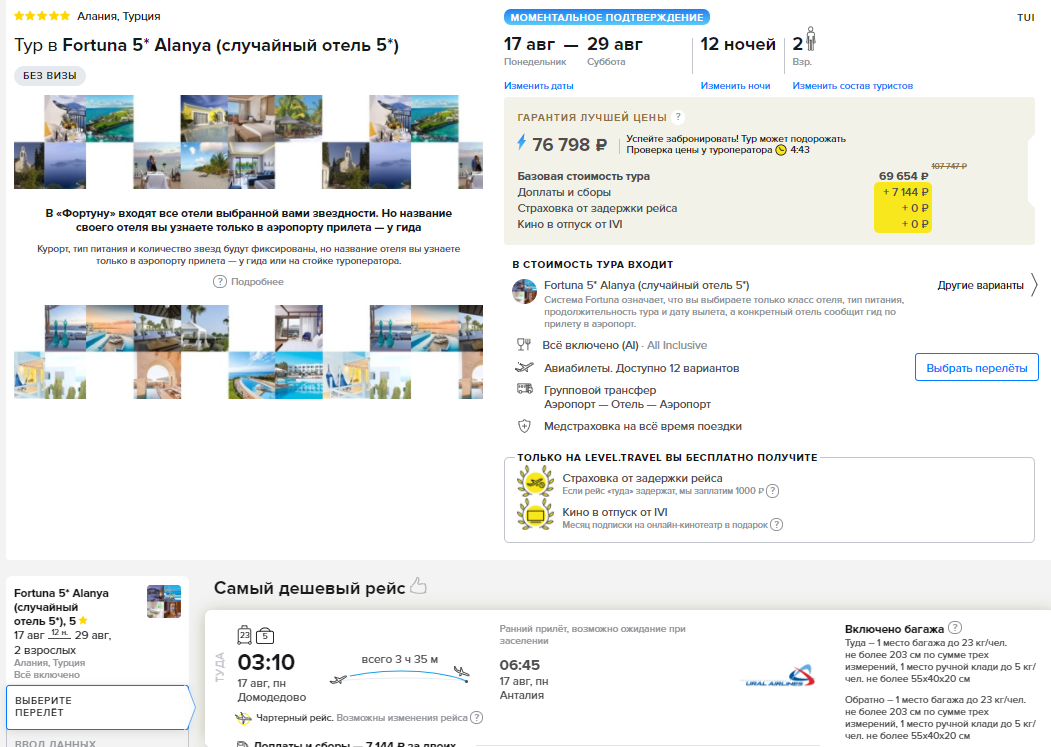This screenshot has height=747, width=1051.
Task: Click the 23 kg checked baggage icon
Action: point(245,634)
